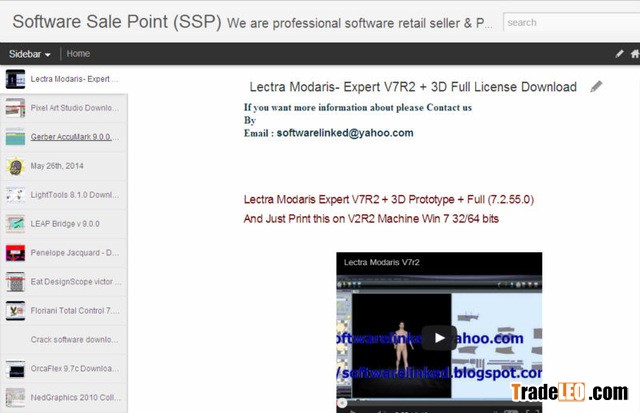The height and width of the screenshot is (413, 640).
Task: Click the Eat DesignScope post thumbnail
Action: [16, 282]
